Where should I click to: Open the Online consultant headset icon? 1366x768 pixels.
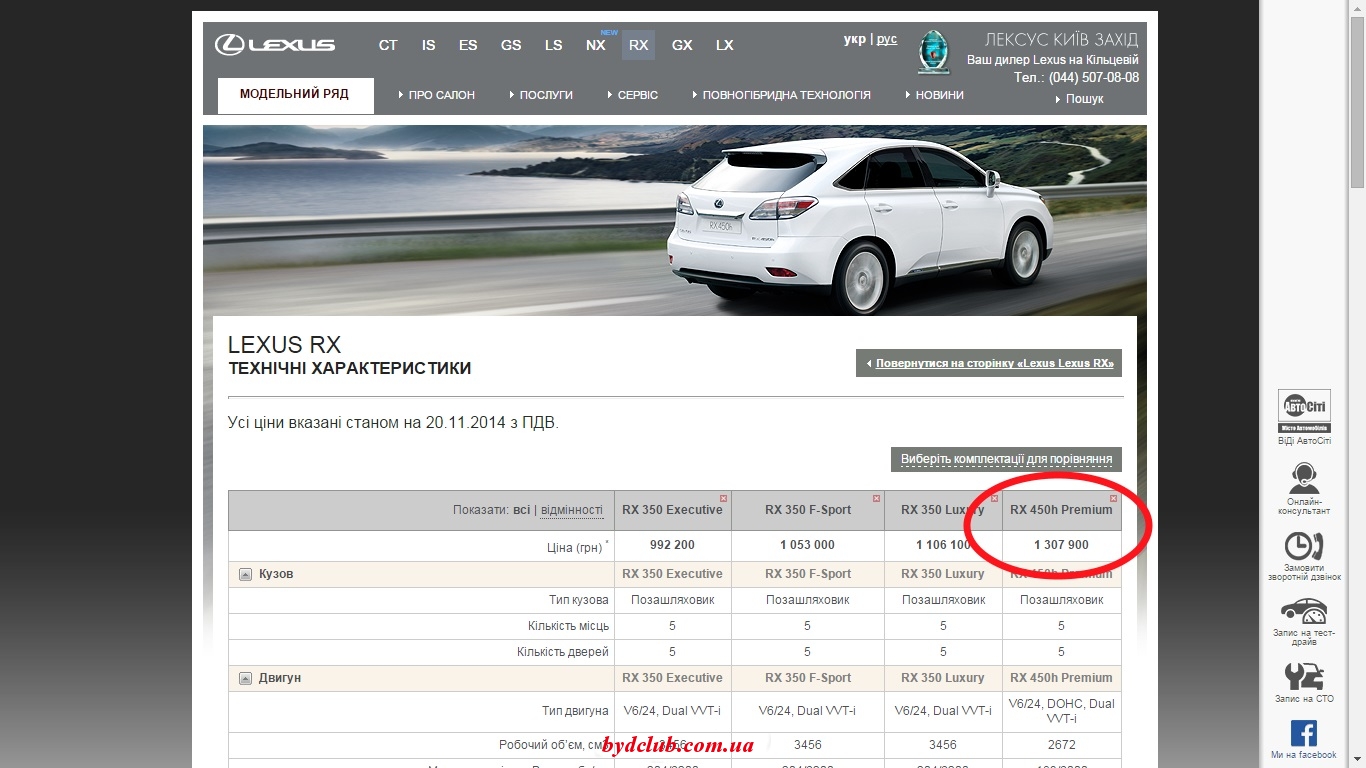tap(1304, 477)
